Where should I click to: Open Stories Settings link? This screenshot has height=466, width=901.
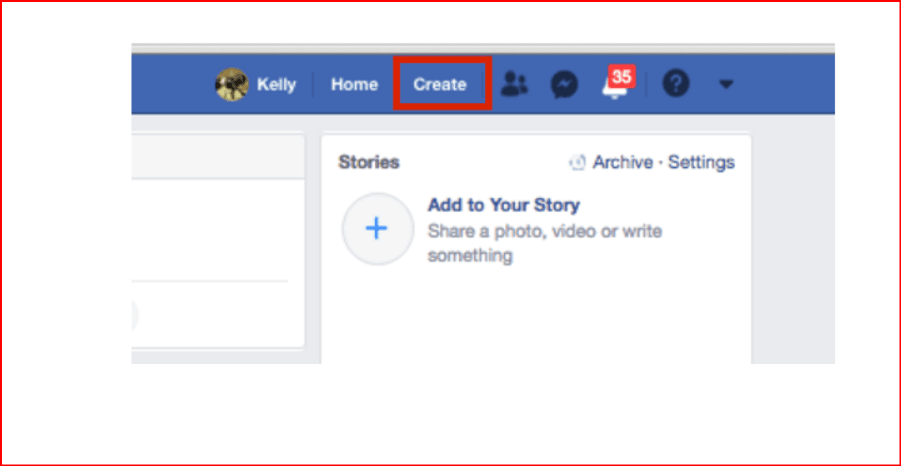(701, 162)
